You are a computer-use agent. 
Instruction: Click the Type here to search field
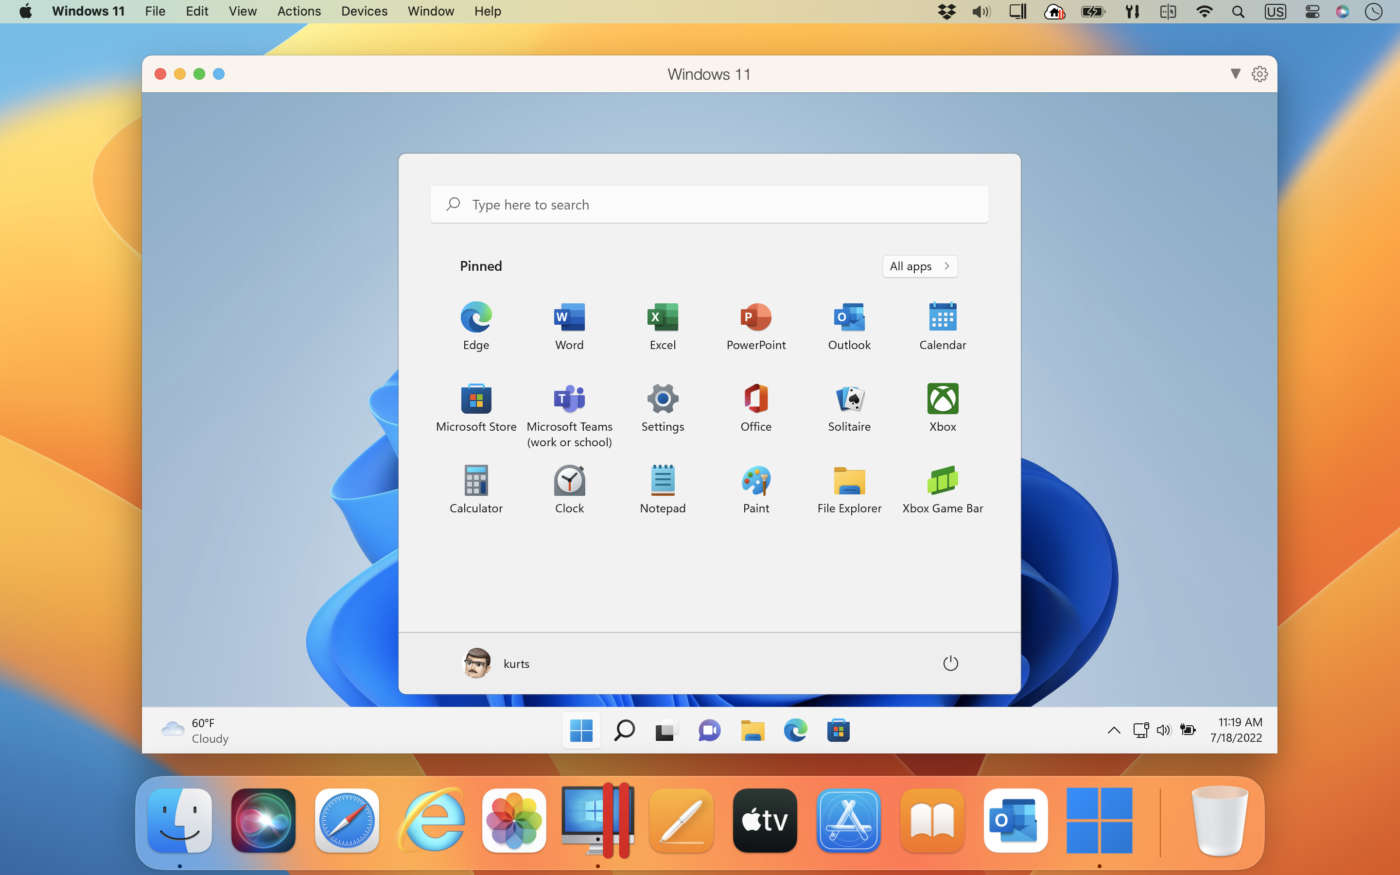coord(709,205)
